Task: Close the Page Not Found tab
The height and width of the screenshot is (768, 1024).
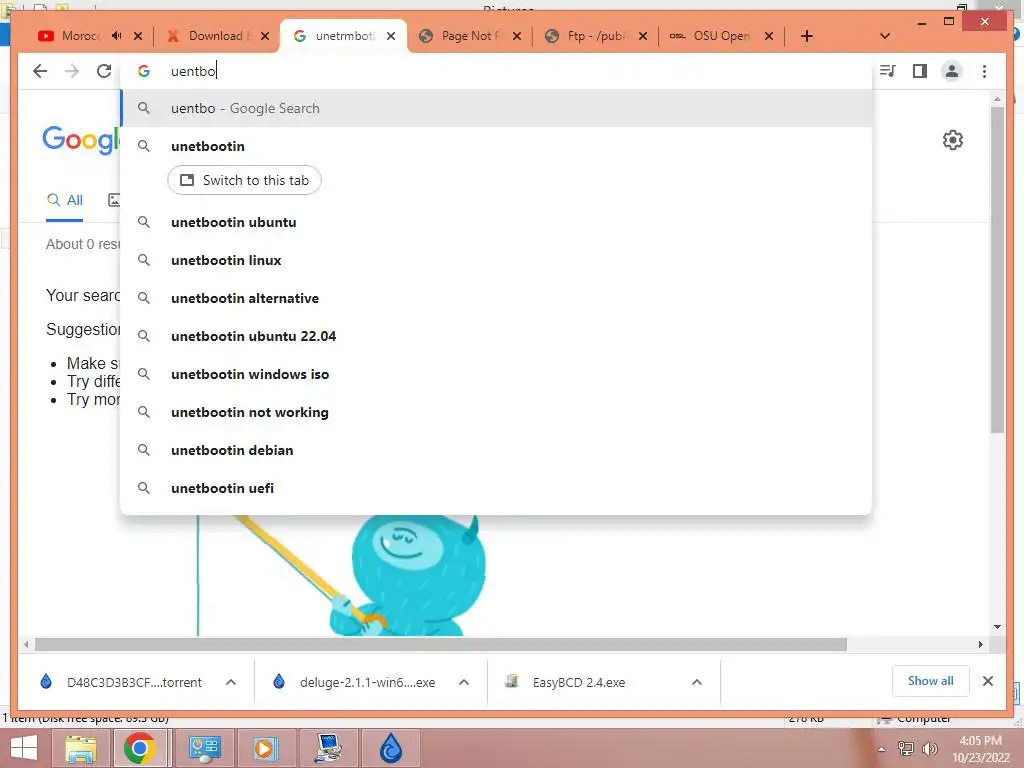Action: point(517,36)
